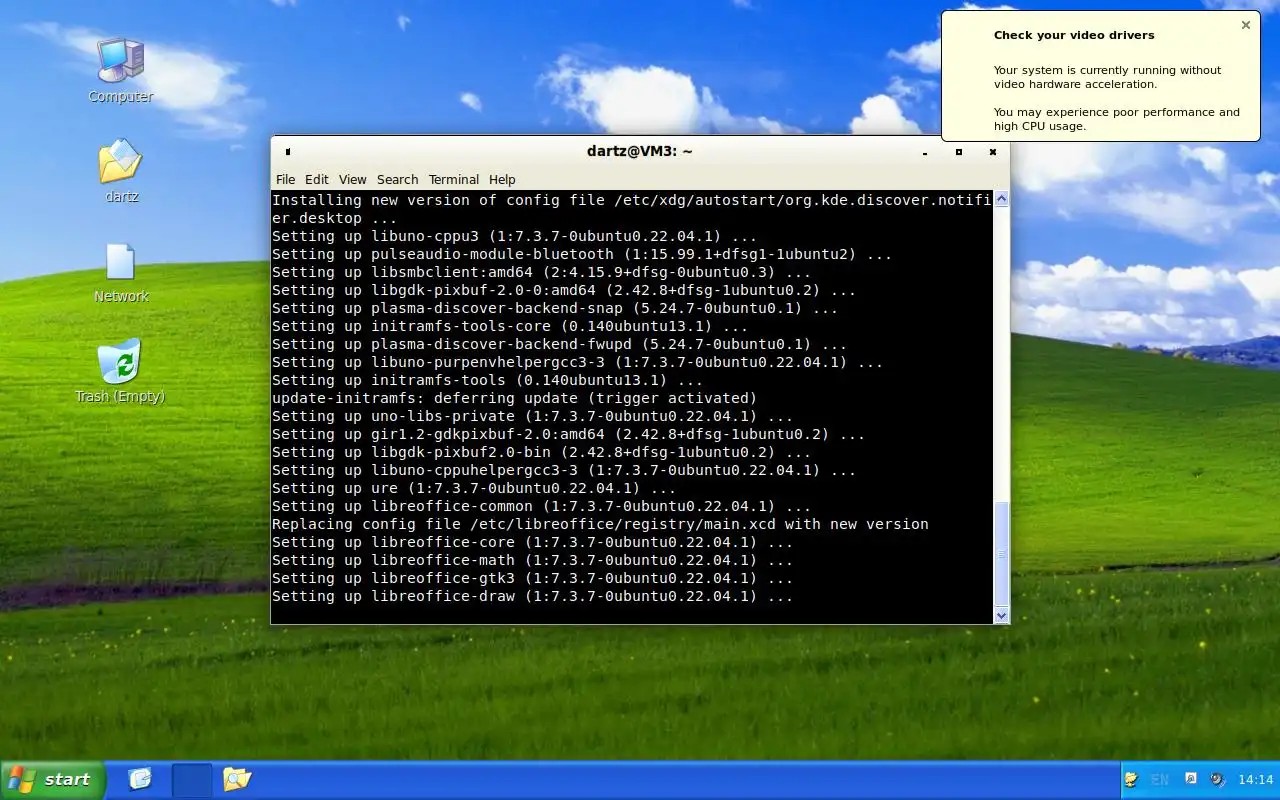
Task: Open the View menu in the terminal
Action: (352, 179)
